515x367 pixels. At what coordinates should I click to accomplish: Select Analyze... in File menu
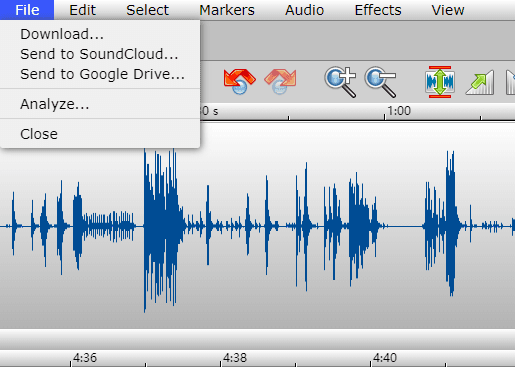click(x=100, y=104)
